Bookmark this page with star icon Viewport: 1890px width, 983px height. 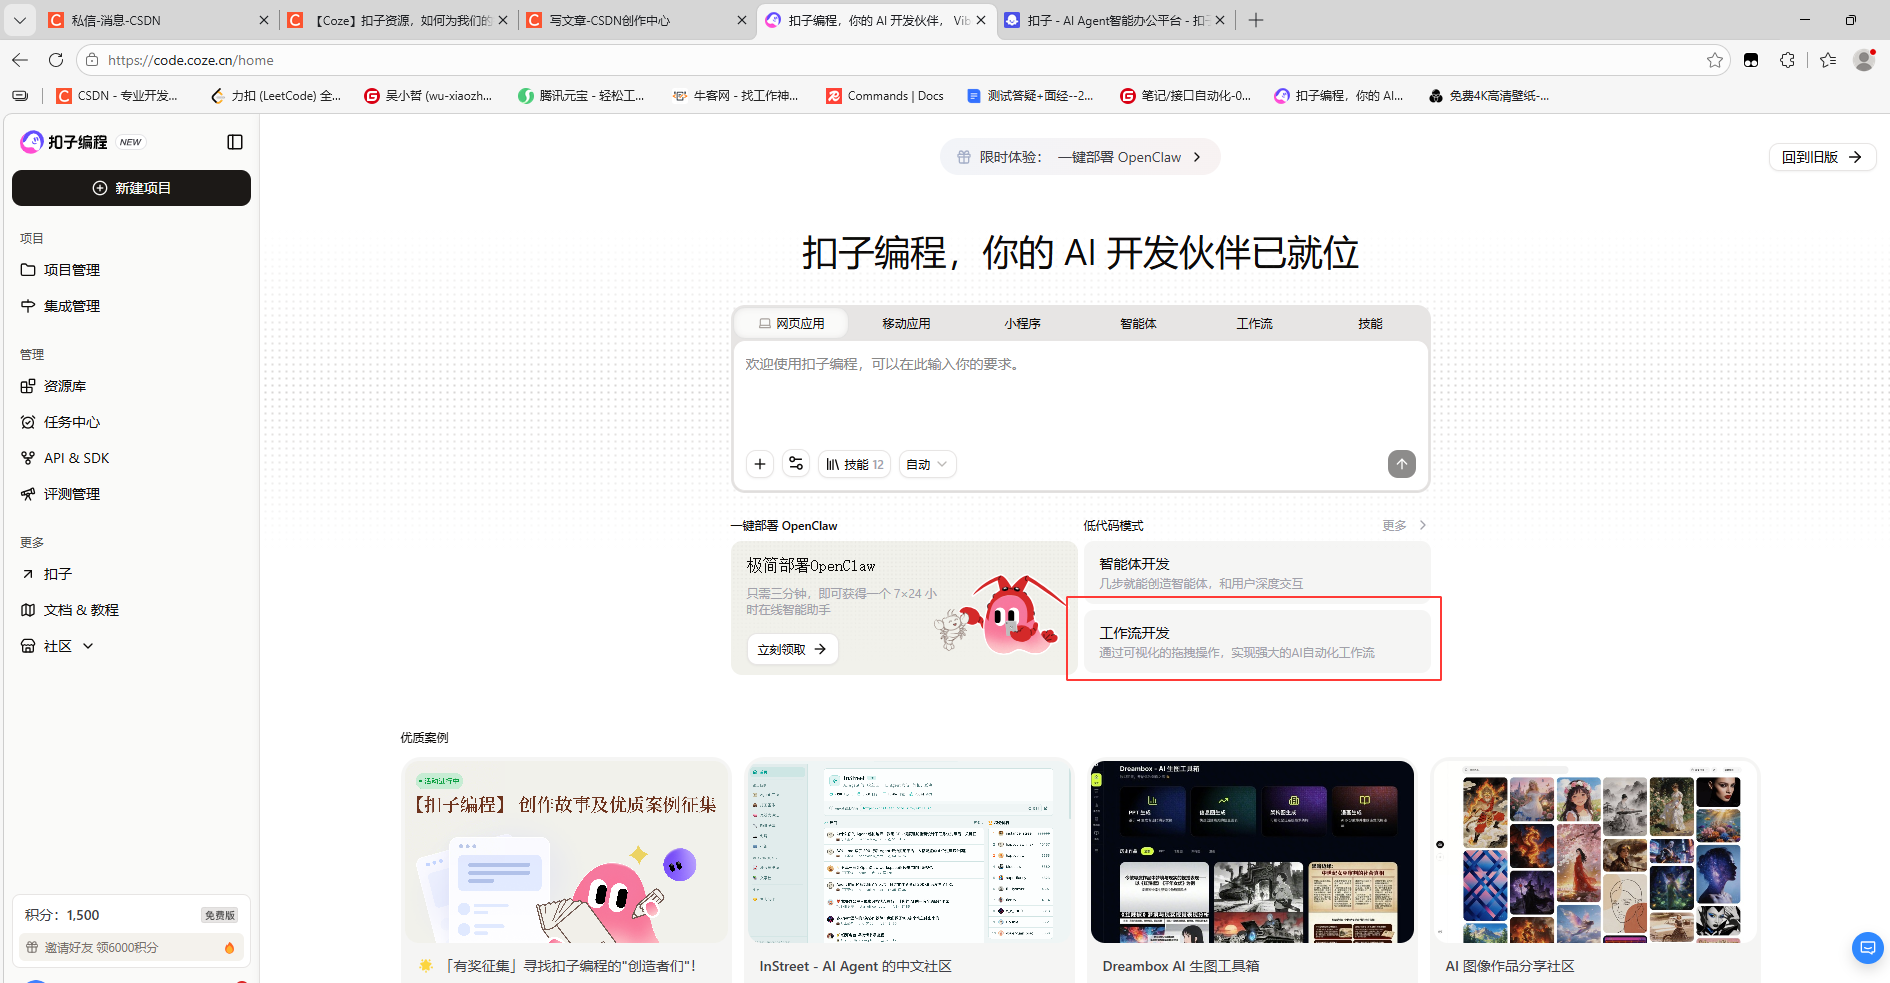[1715, 60]
